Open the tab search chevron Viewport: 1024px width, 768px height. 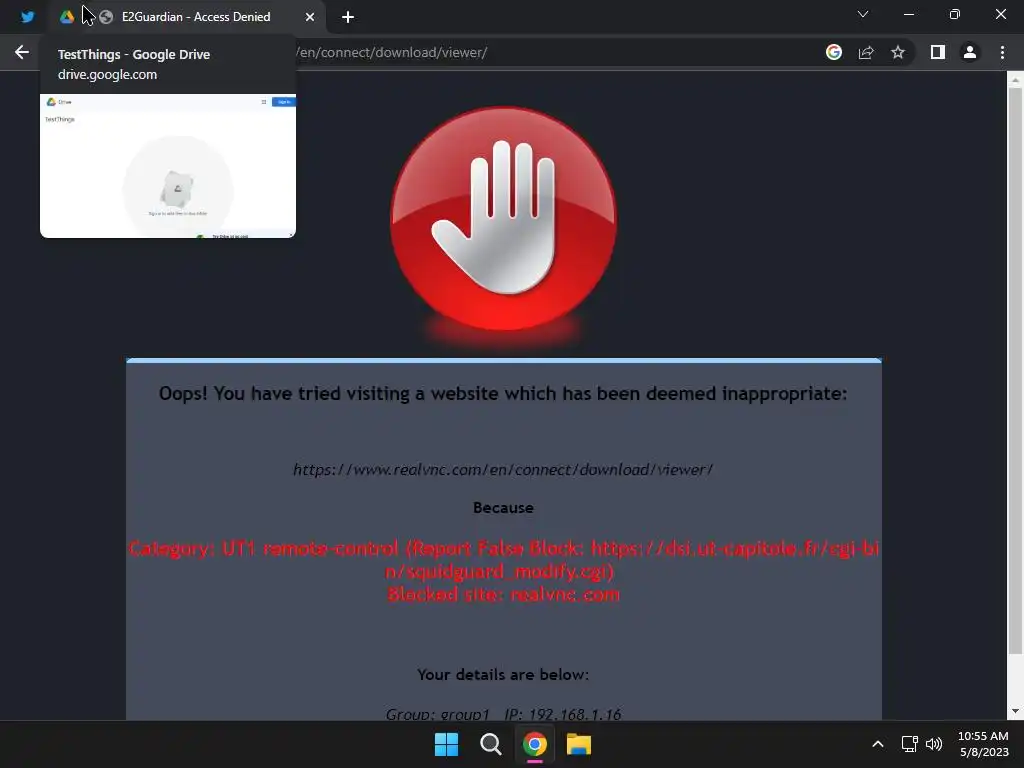pos(863,14)
